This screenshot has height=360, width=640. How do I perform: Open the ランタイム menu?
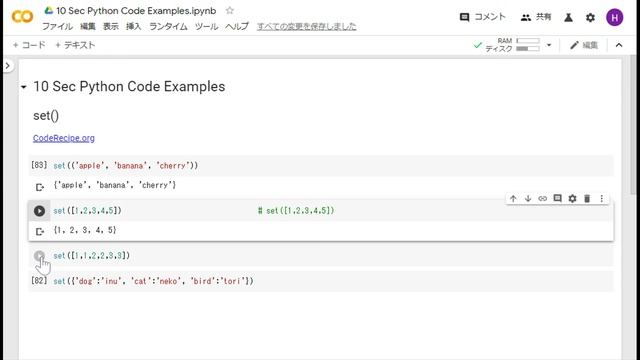(168, 27)
